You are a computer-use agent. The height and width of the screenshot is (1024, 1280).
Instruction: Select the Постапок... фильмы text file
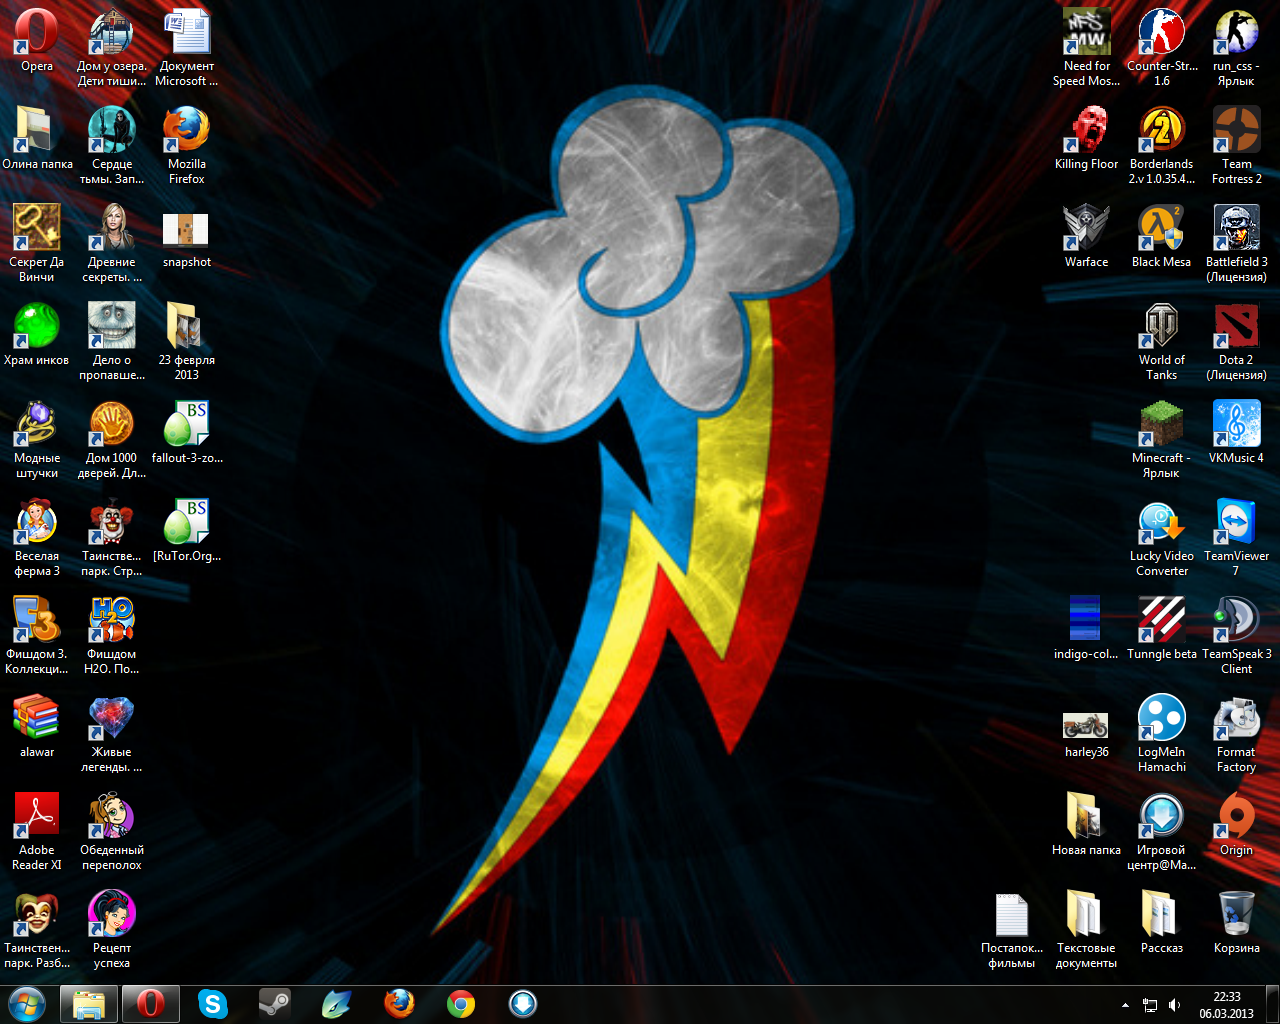tap(1011, 929)
